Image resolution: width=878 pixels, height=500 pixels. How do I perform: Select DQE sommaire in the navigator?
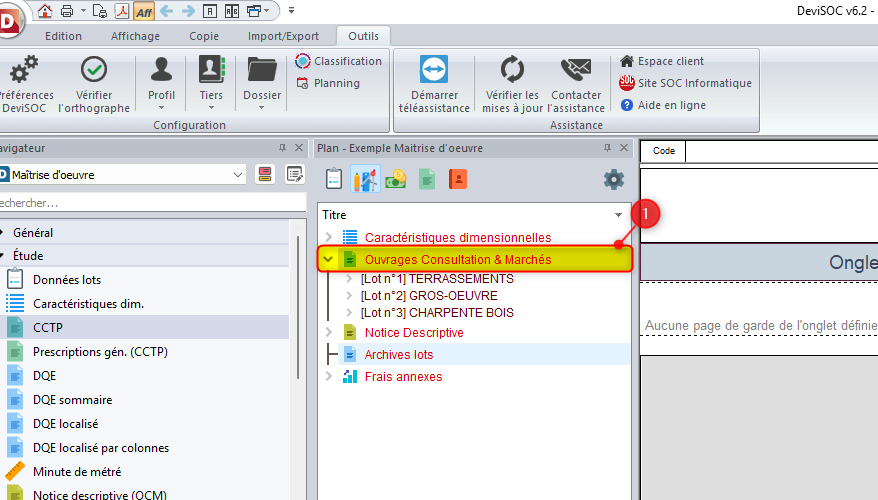[72, 399]
